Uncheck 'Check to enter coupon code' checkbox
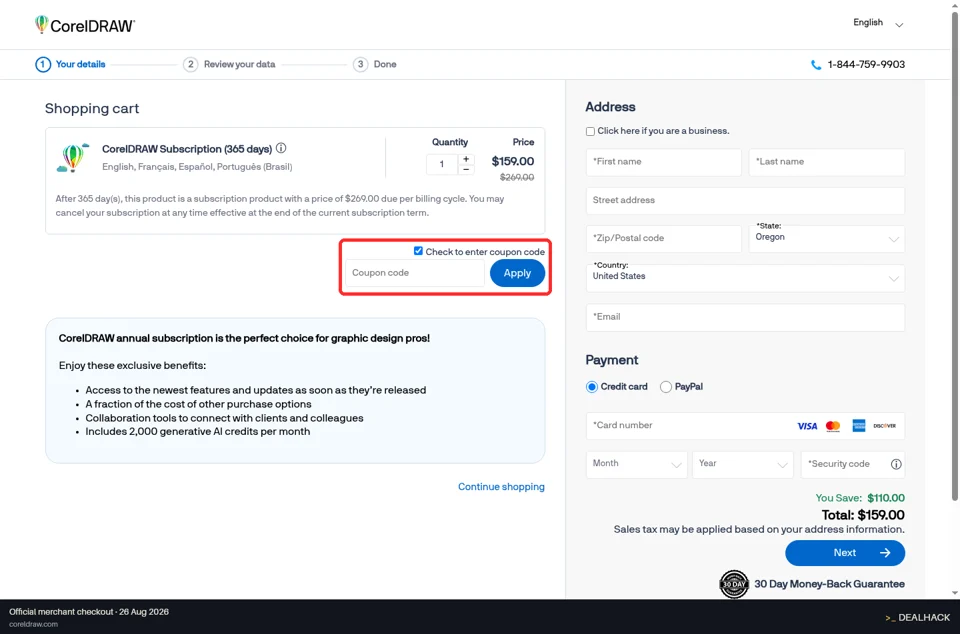The height and width of the screenshot is (634, 960). [418, 251]
